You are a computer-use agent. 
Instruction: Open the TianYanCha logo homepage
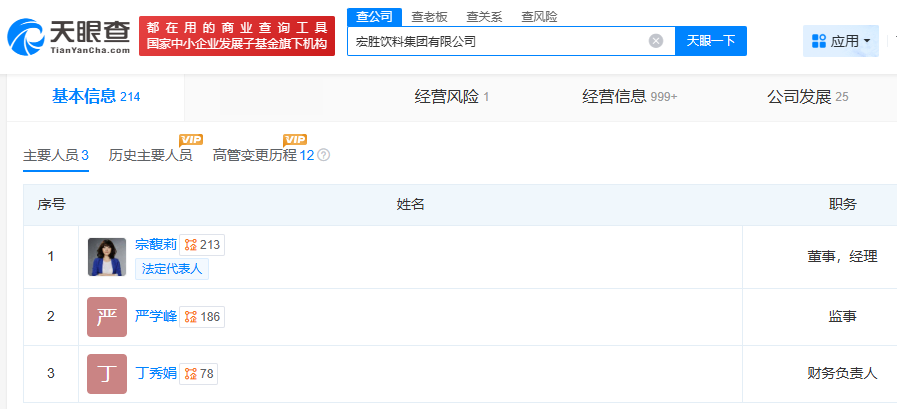[69, 35]
